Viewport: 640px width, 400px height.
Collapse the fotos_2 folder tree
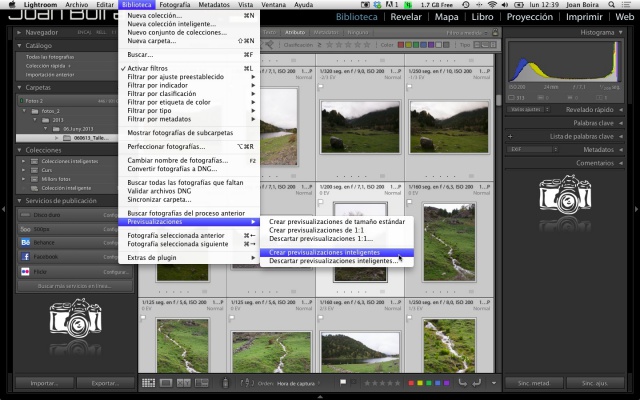coord(24,111)
